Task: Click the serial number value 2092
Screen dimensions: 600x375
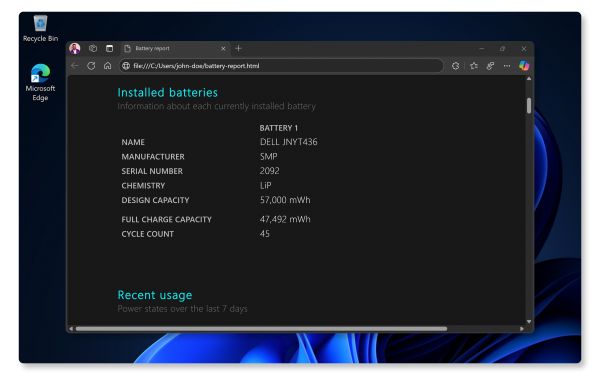Action: pos(269,171)
